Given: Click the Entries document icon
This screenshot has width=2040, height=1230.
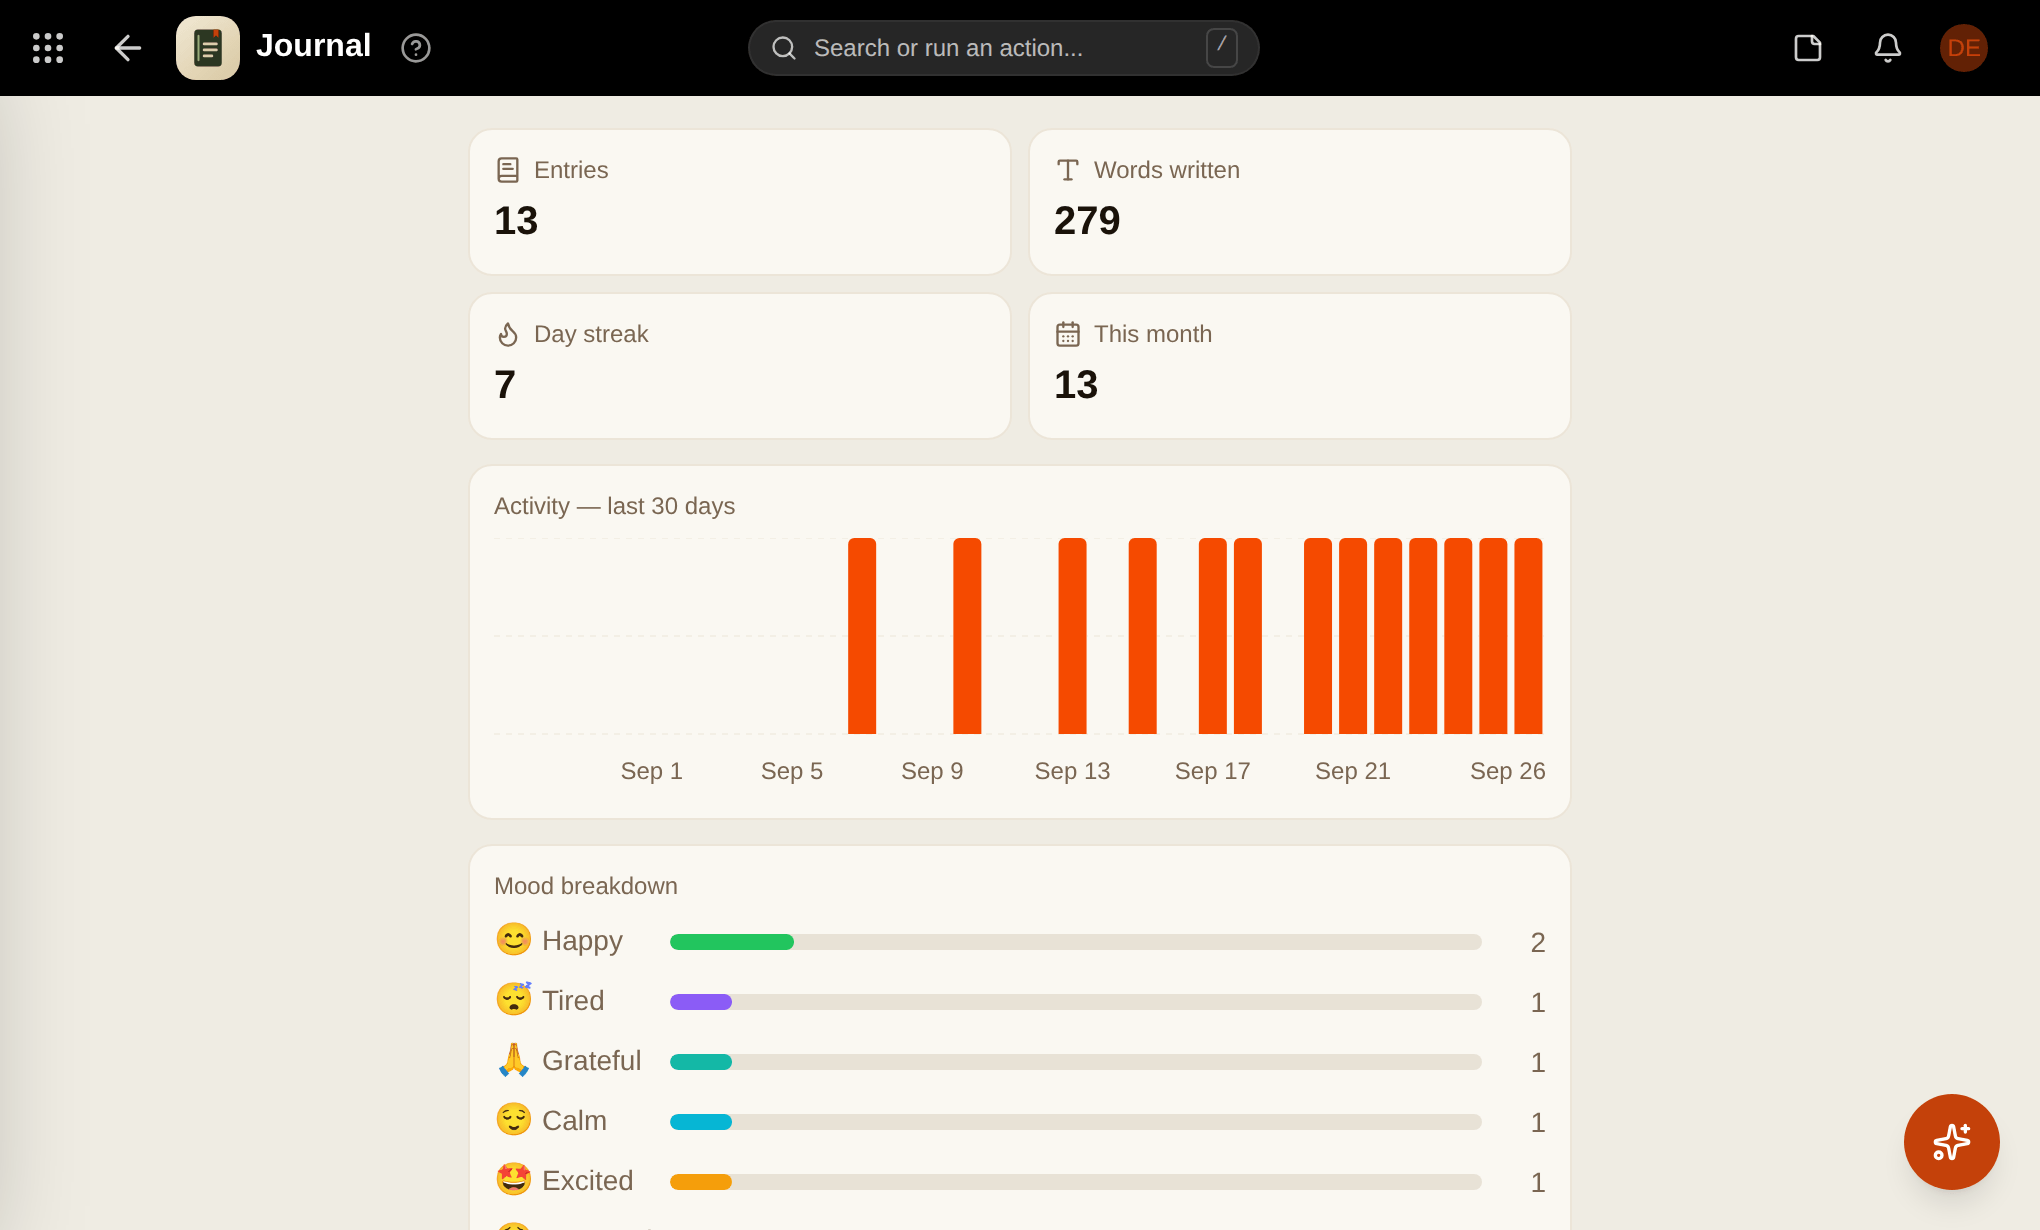Looking at the screenshot, I should 508,170.
